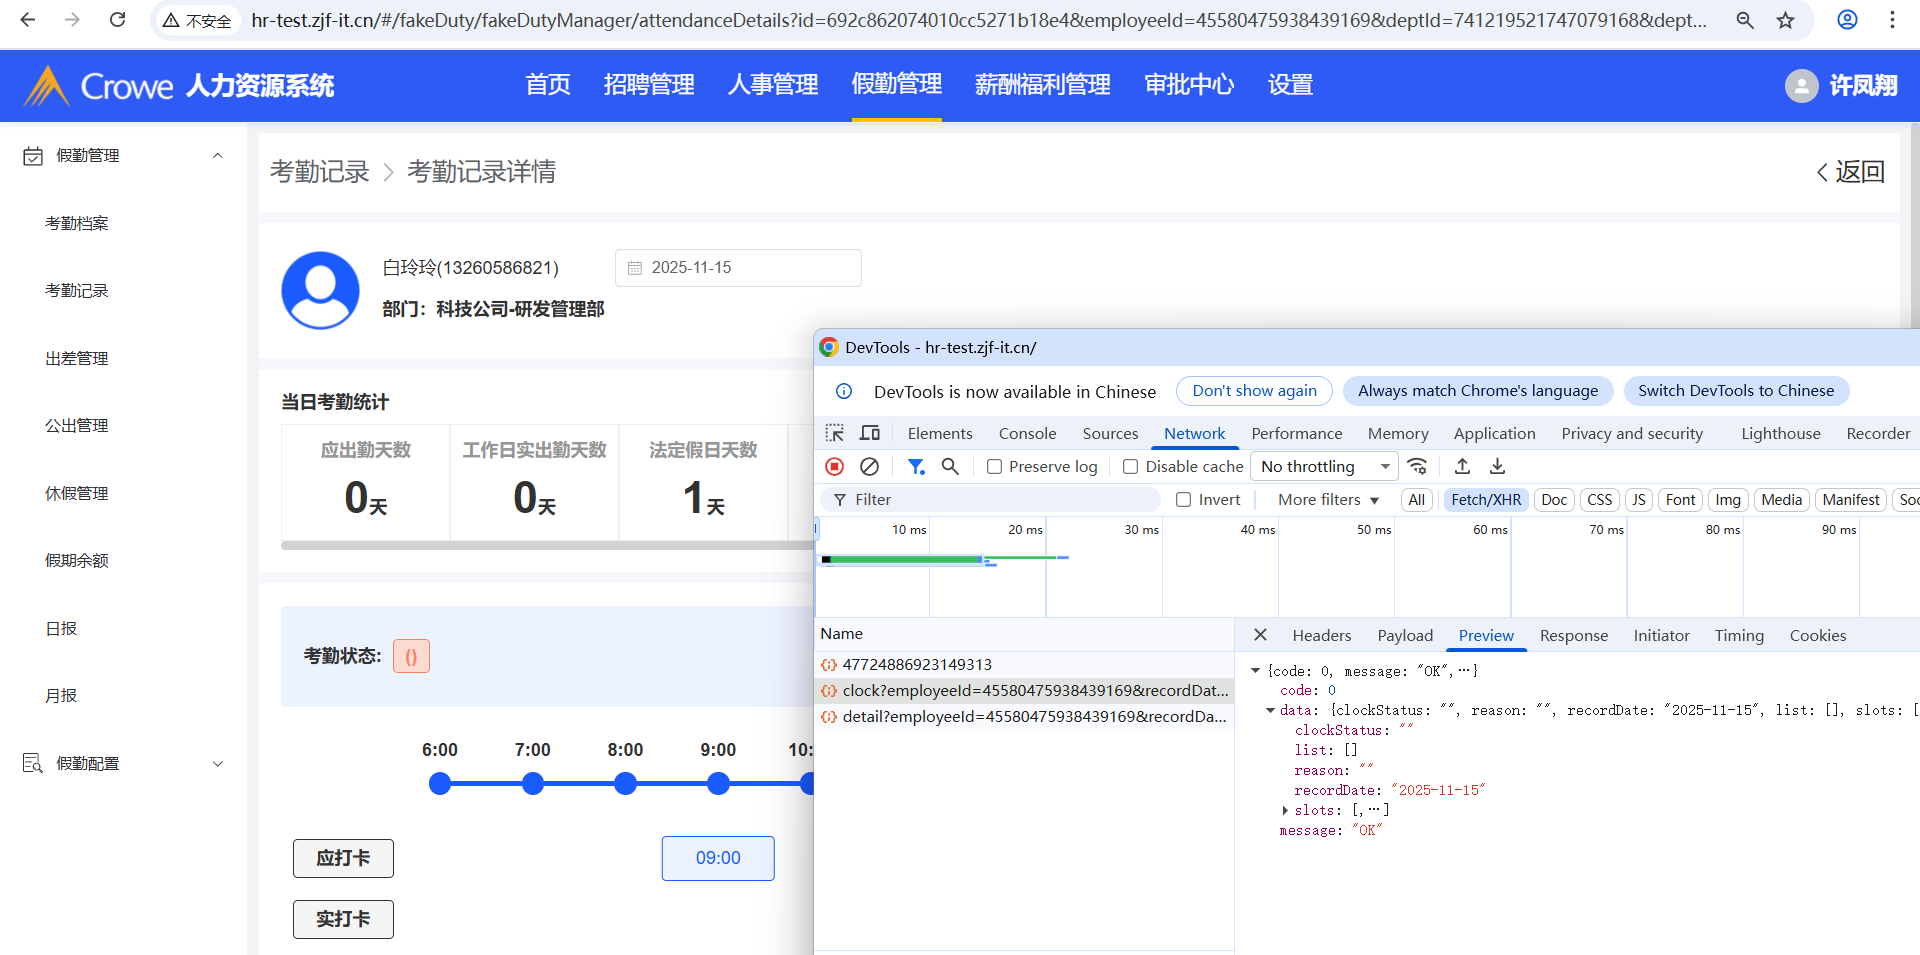This screenshot has height=955, width=1920.
Task: Click the 2025-11-15 date input field
Action: tap(738, 268)
